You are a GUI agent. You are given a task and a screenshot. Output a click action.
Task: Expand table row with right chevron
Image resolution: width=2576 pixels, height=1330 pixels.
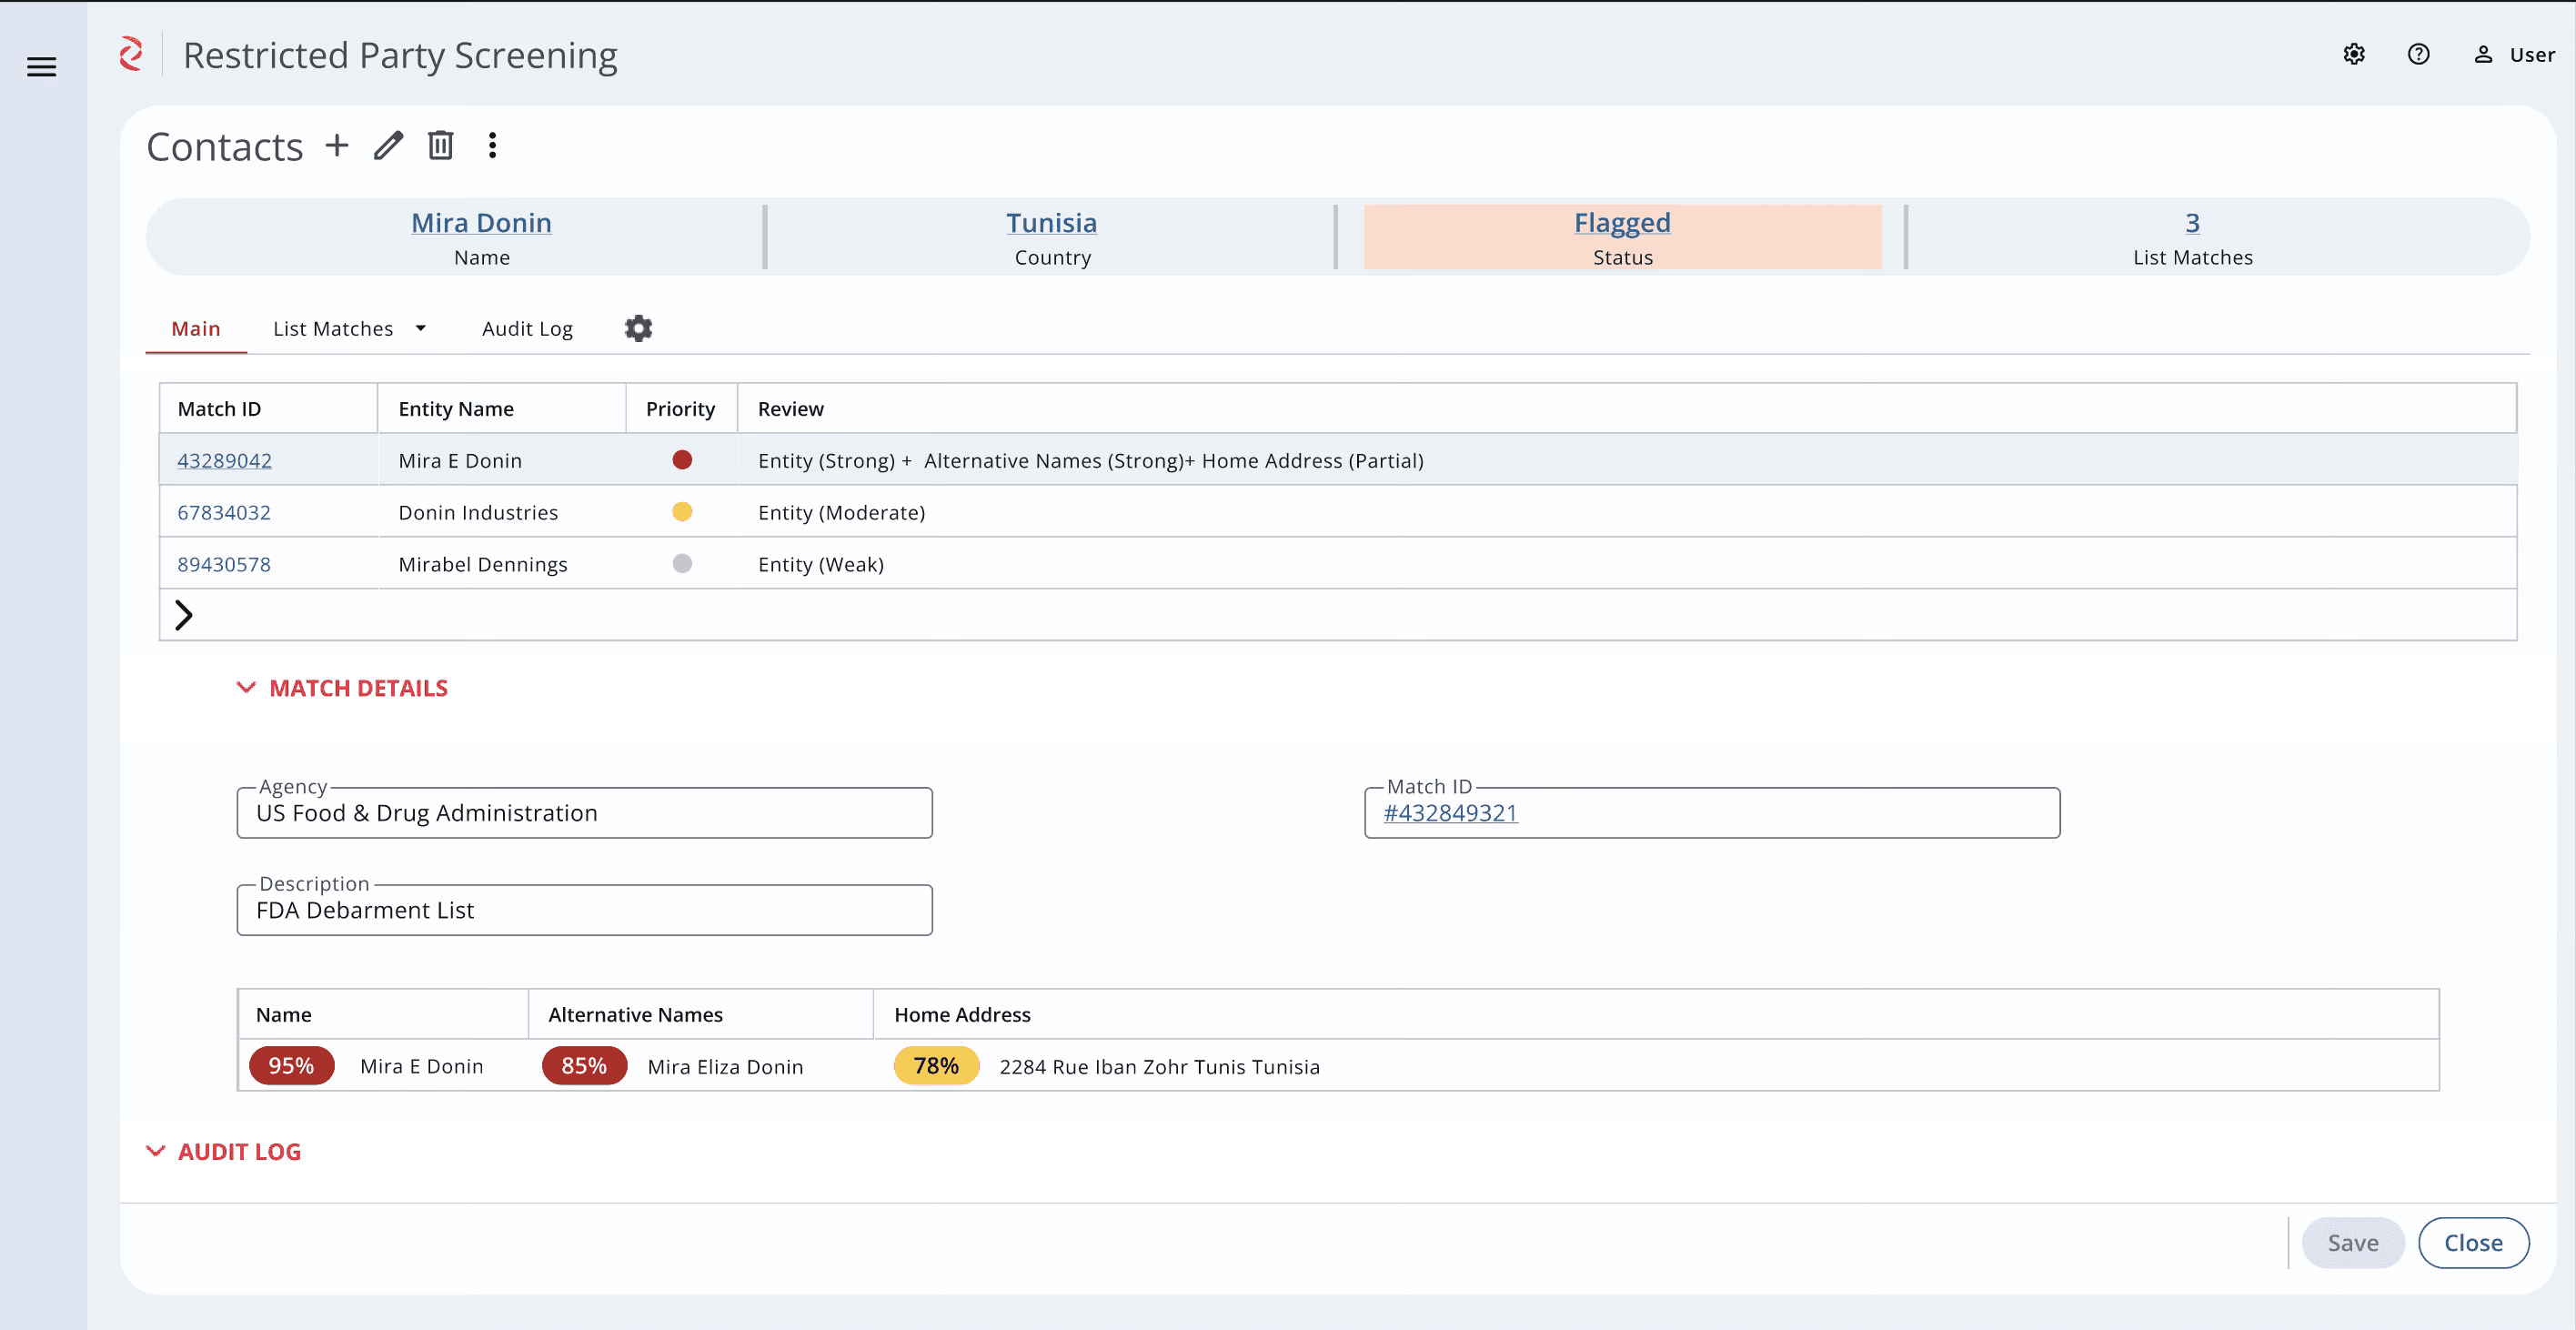183,615
